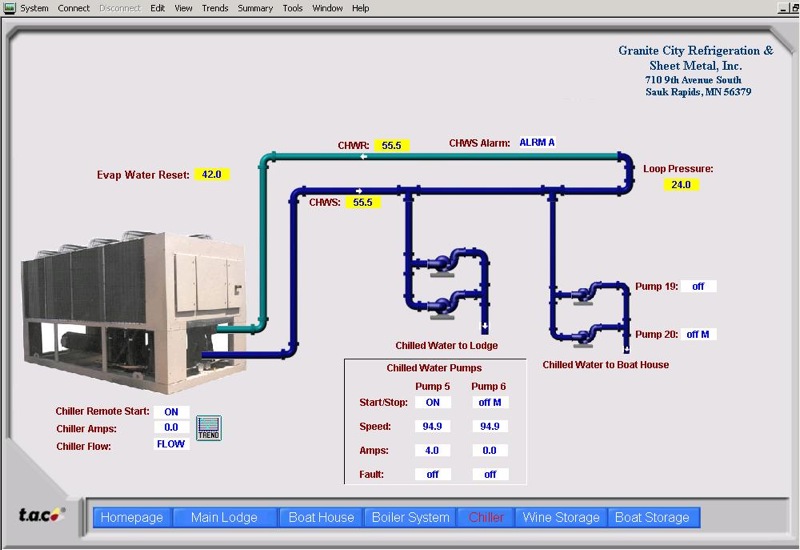Toggle Pump 5 Start/Stop ON value

(x=433, y=402)
